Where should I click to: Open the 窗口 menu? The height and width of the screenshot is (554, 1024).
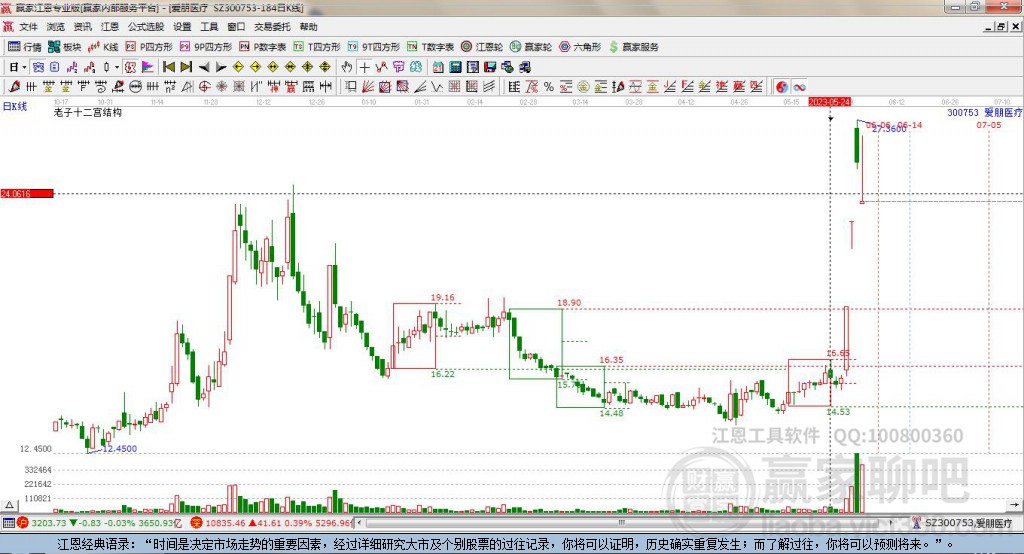point(236,27)
